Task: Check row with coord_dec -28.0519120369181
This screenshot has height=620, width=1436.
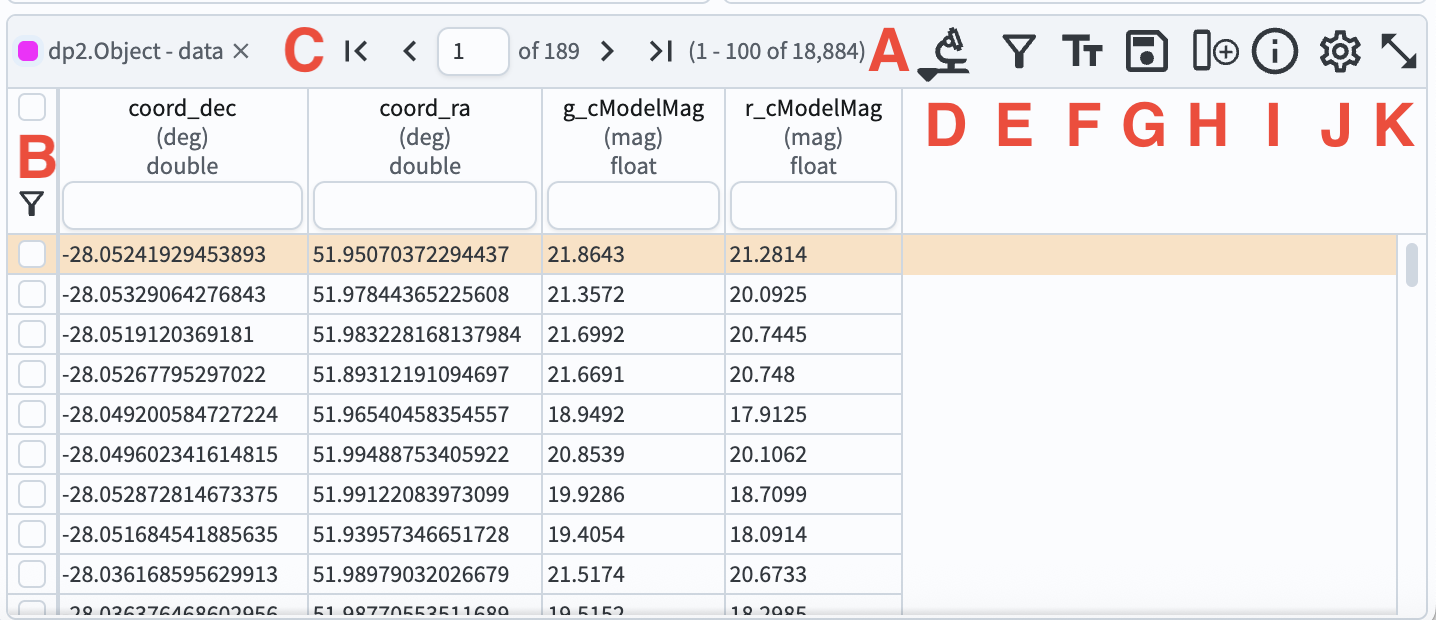Action: [x=32, y=334]
